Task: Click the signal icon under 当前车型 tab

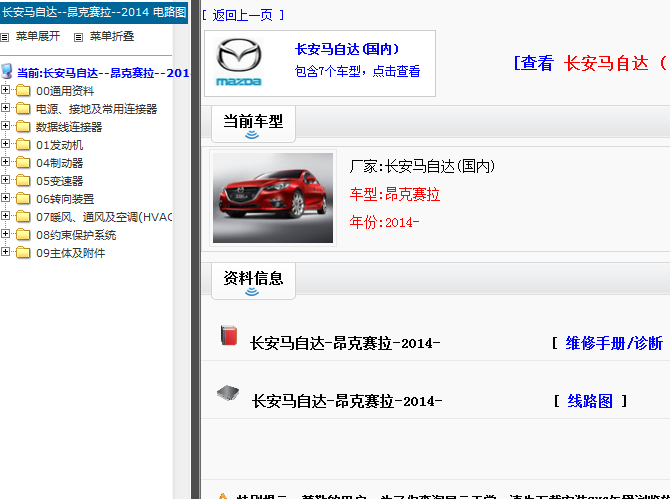Action: (x=252, y=135)
